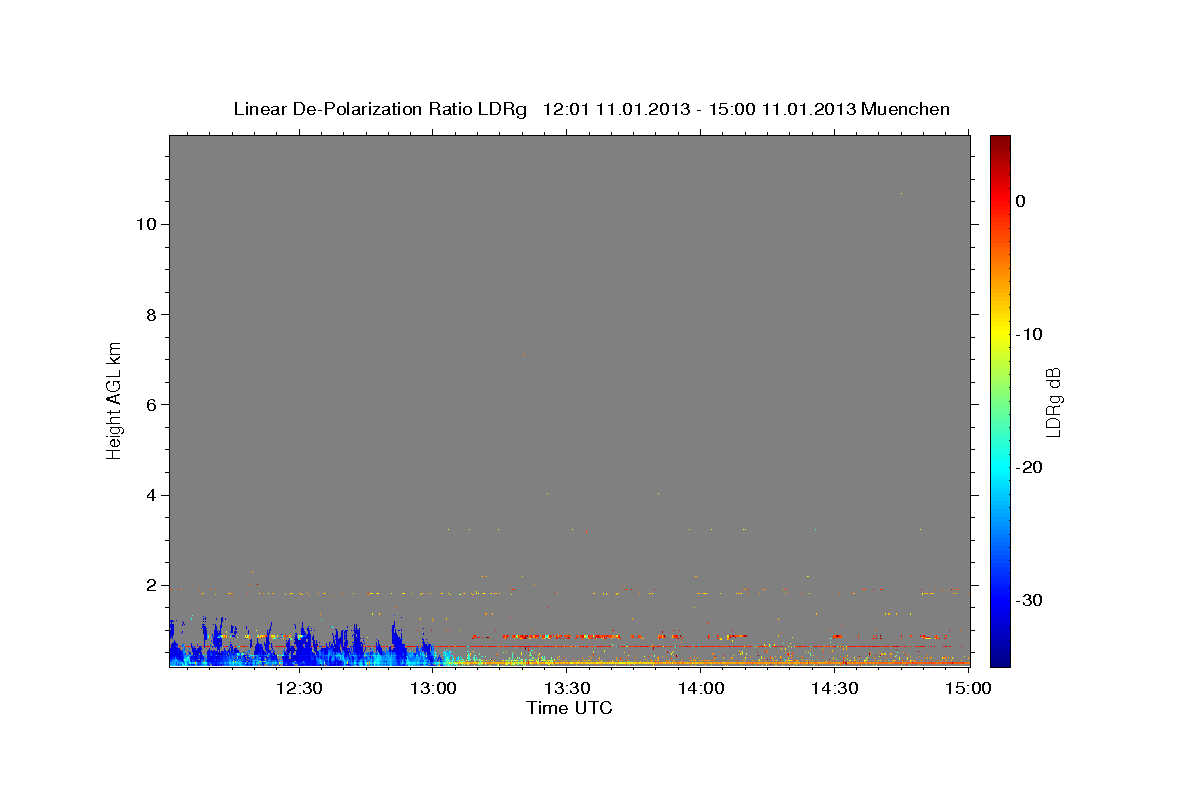Click the 14:00 time tick label
Image resolution: width=1200 pixels, height=800 pixels.
click(701, 688)
